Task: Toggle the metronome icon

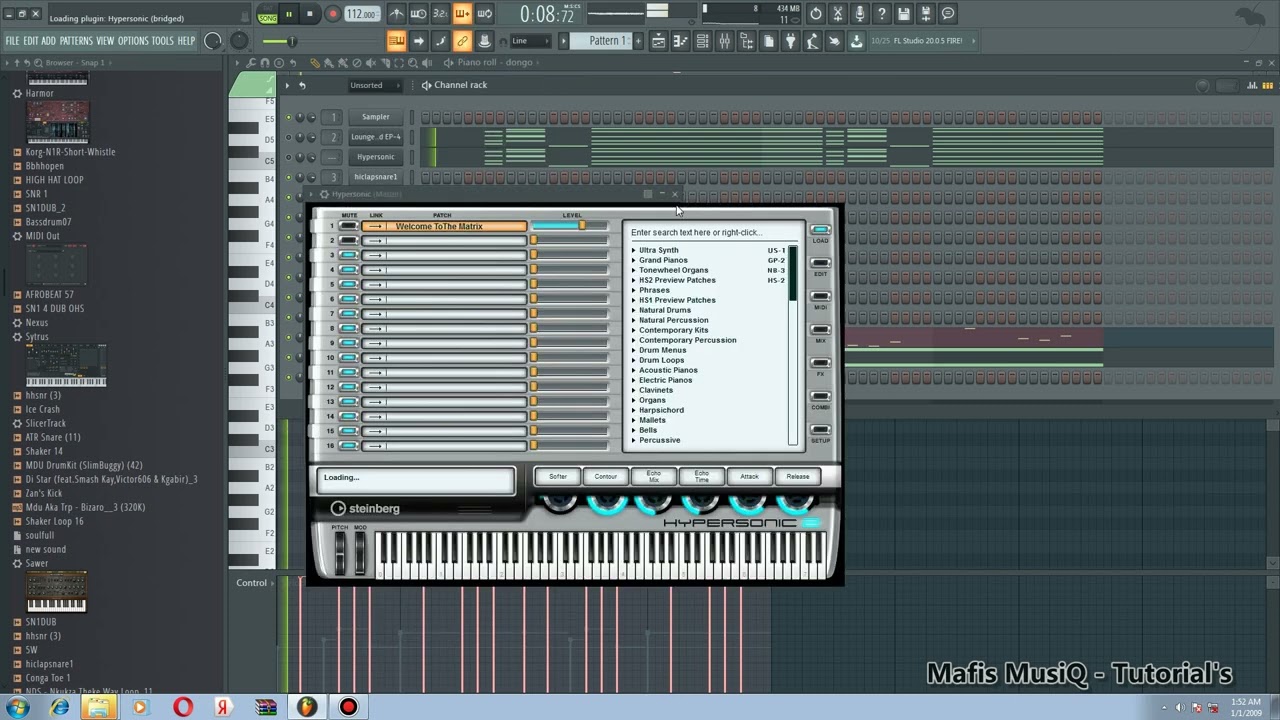Action: [397, 14]
